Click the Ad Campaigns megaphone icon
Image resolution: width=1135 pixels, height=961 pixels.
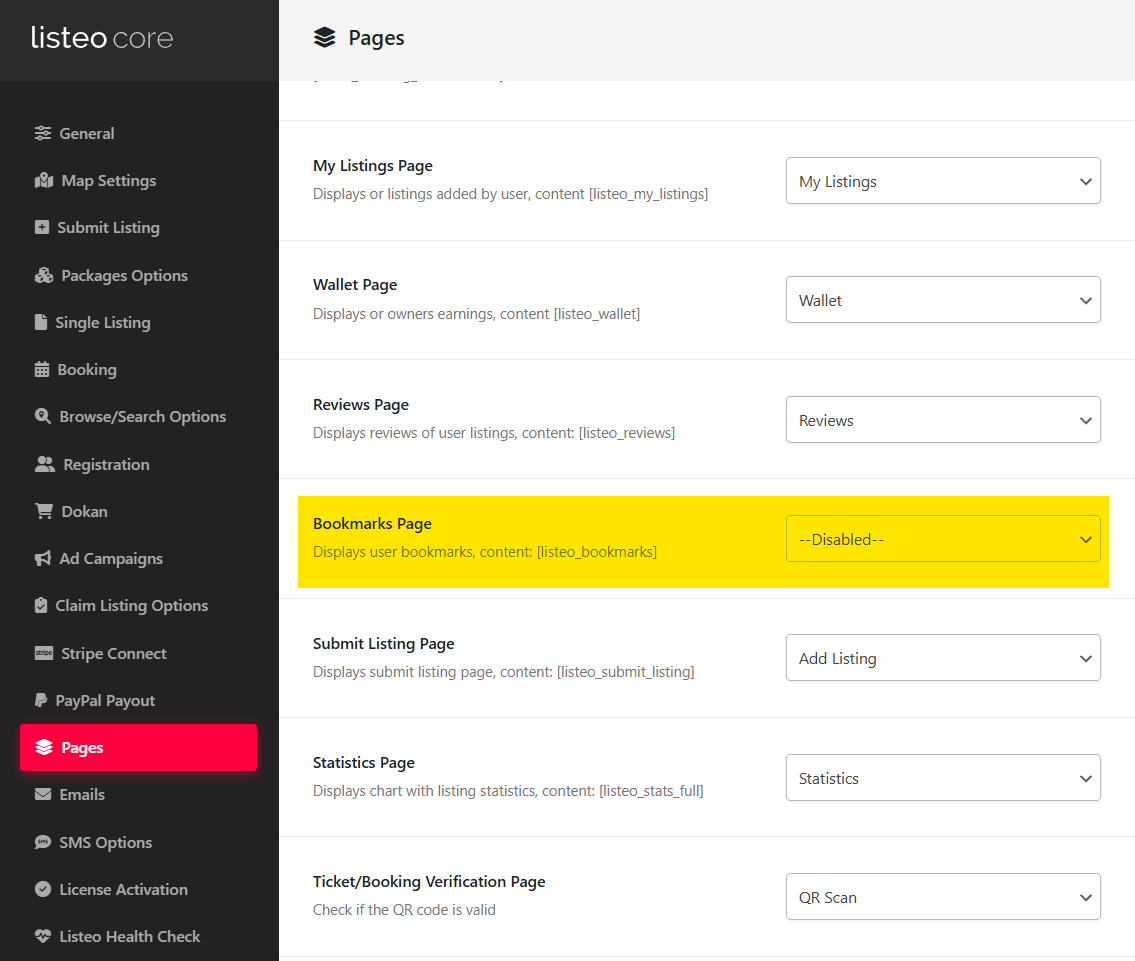[x=42, y=559]
